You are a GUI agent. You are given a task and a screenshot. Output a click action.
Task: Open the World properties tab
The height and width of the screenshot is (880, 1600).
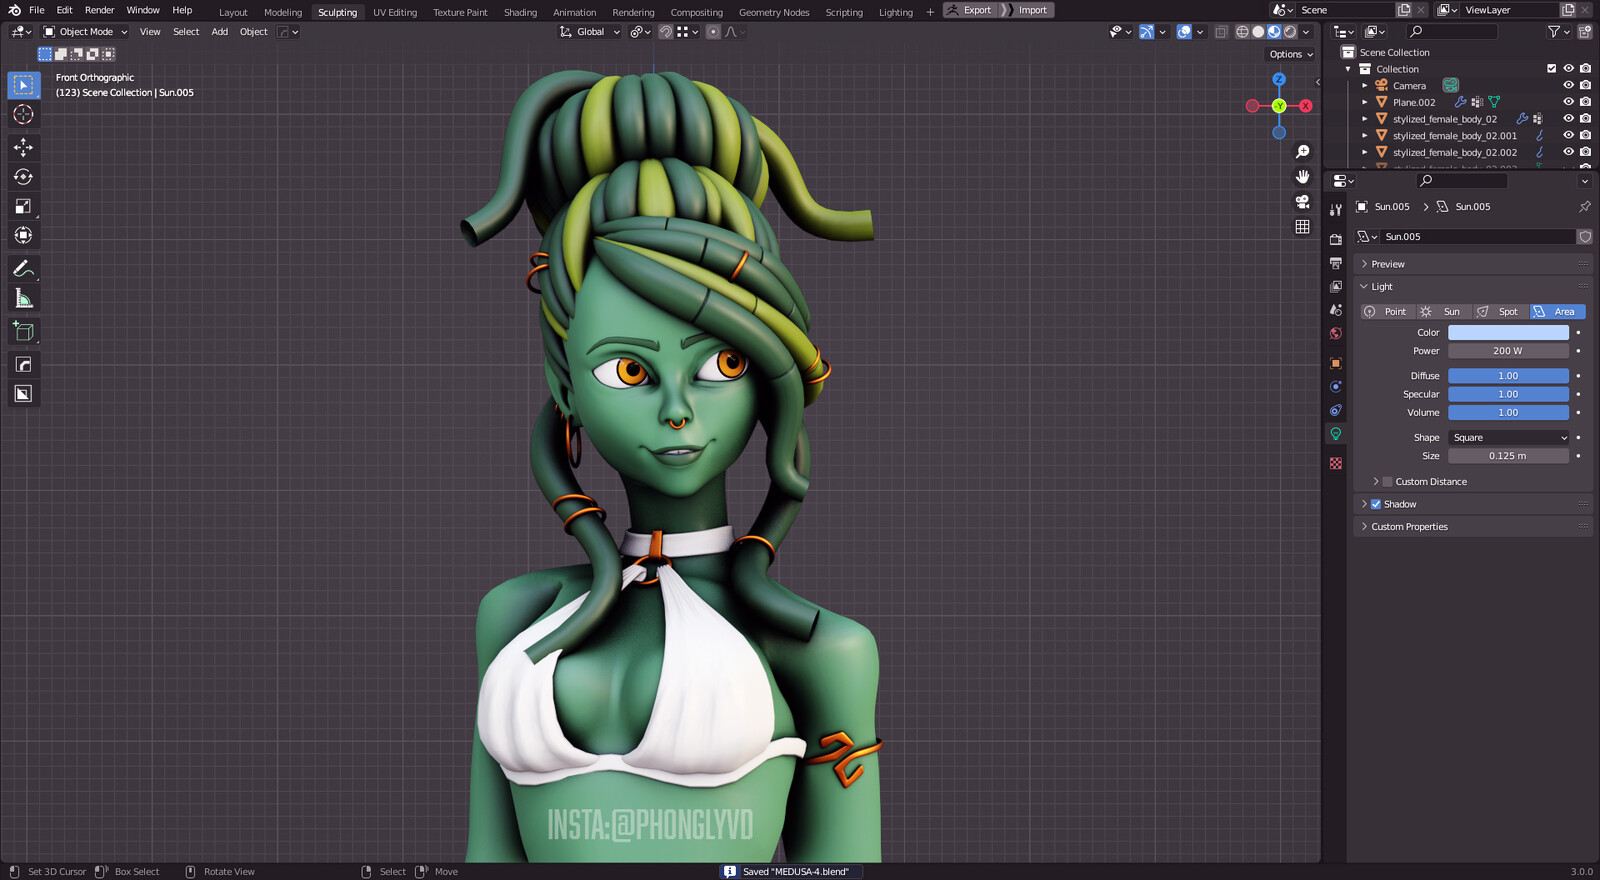pyautogui.click(x=1336, y=333)
